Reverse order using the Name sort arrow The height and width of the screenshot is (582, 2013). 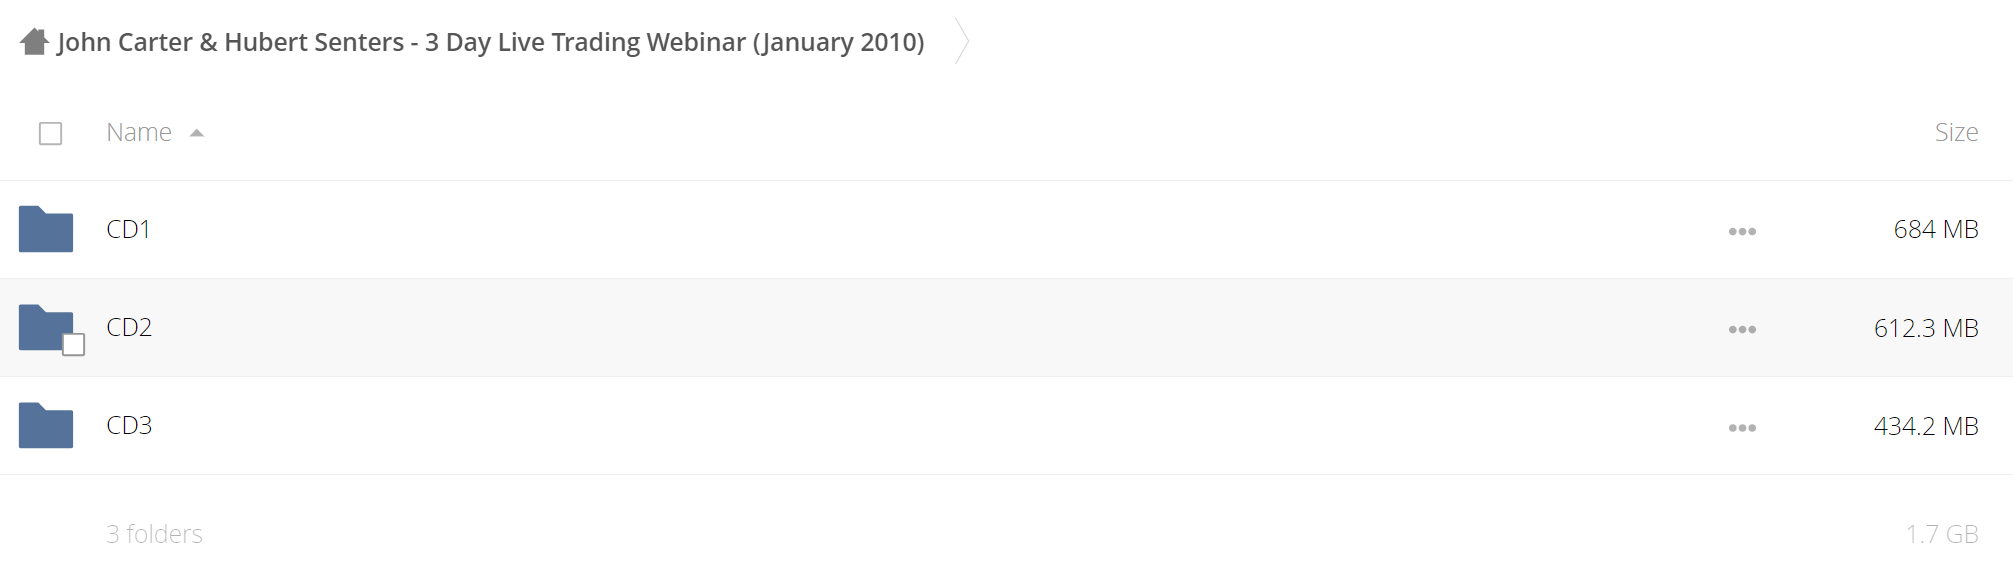click(197, 133)
